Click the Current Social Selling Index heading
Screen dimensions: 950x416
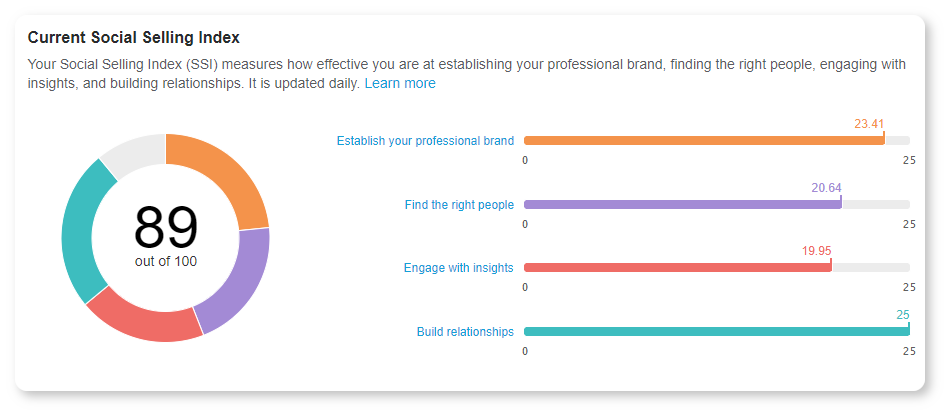coord(134,38)
